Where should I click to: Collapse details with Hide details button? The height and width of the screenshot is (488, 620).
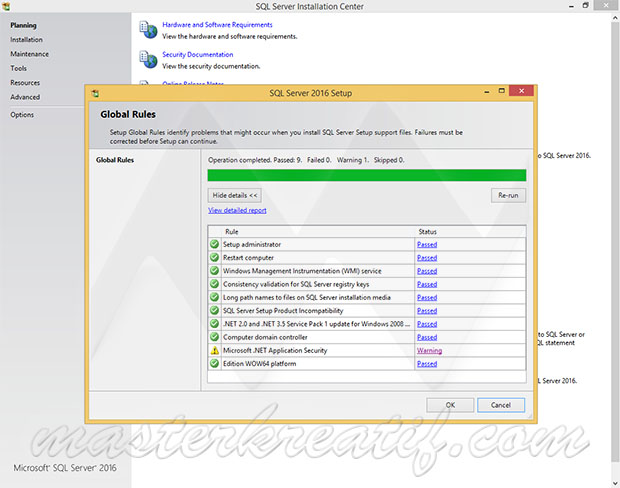pyautogui.click(x=234, y=195)
